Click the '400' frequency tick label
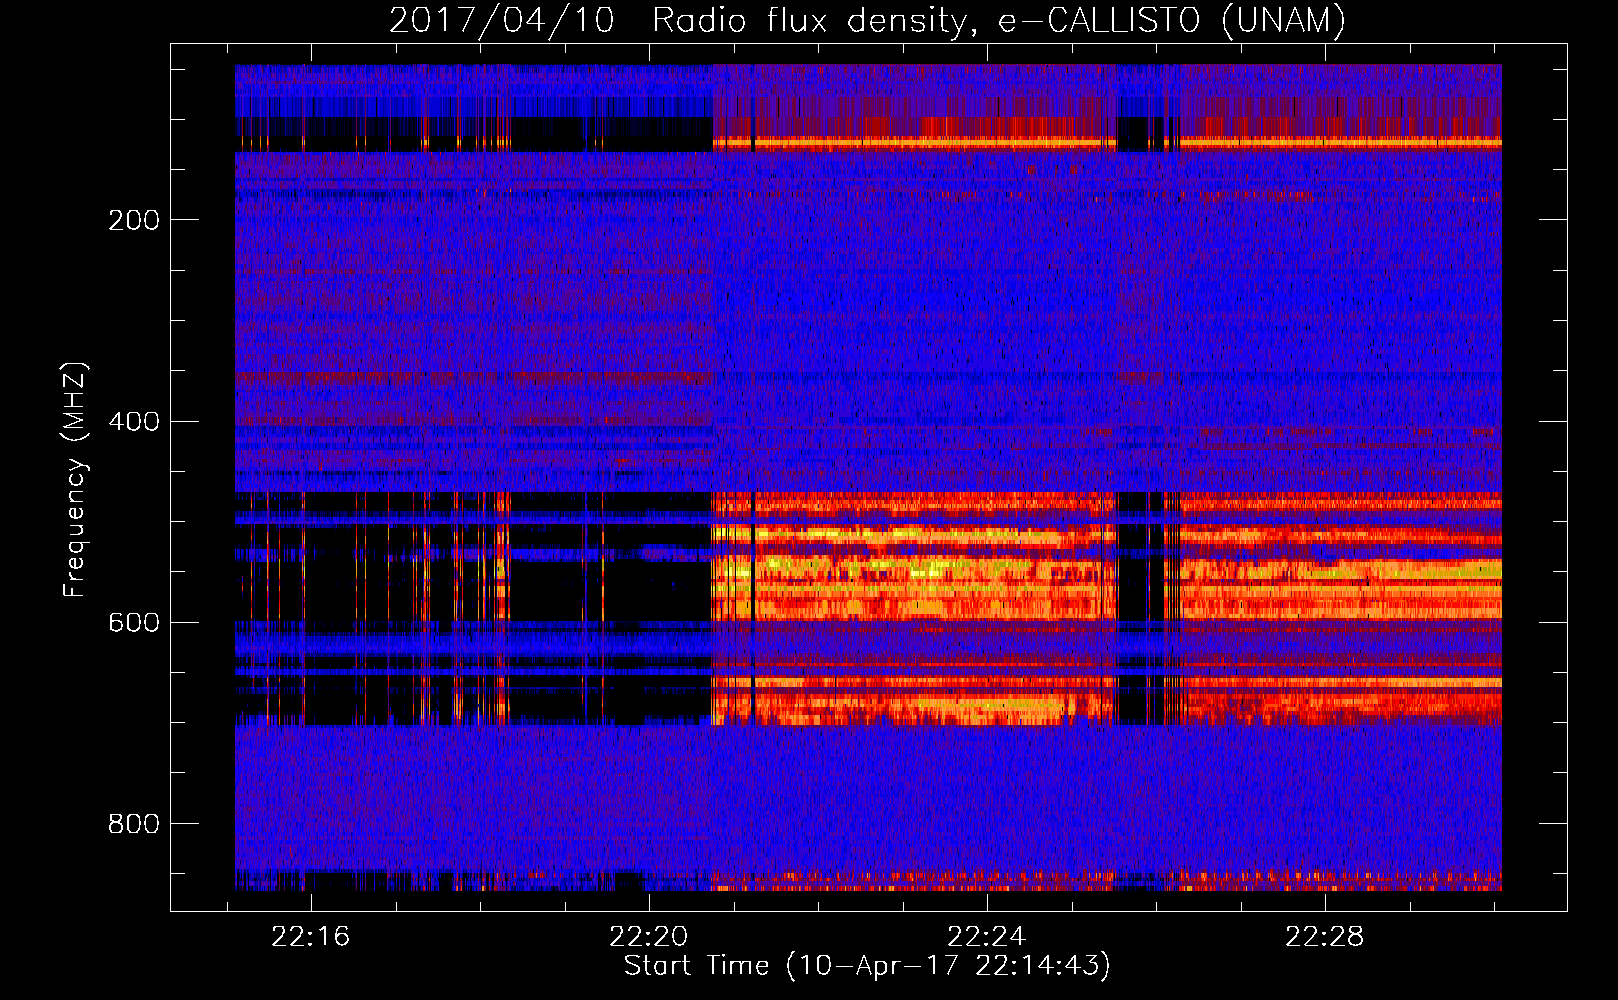The width and height of the screenshot is (1618, 1000). [x=134, y=421]
